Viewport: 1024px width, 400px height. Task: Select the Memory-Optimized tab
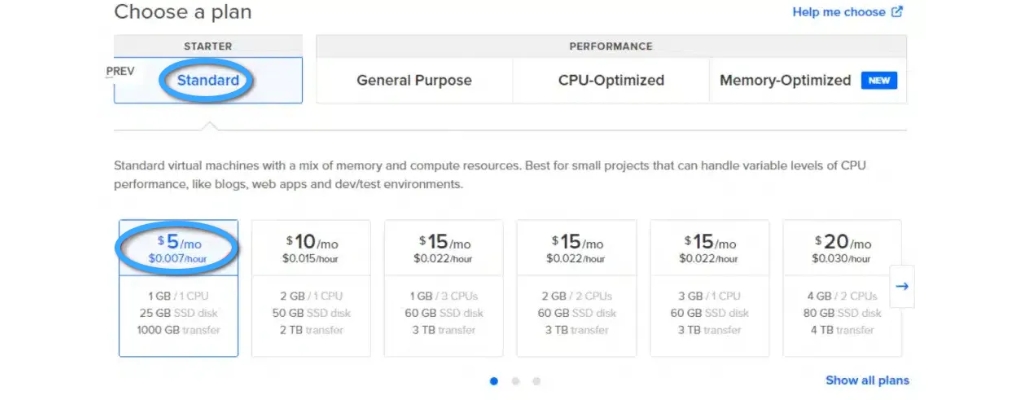[785, 81]
